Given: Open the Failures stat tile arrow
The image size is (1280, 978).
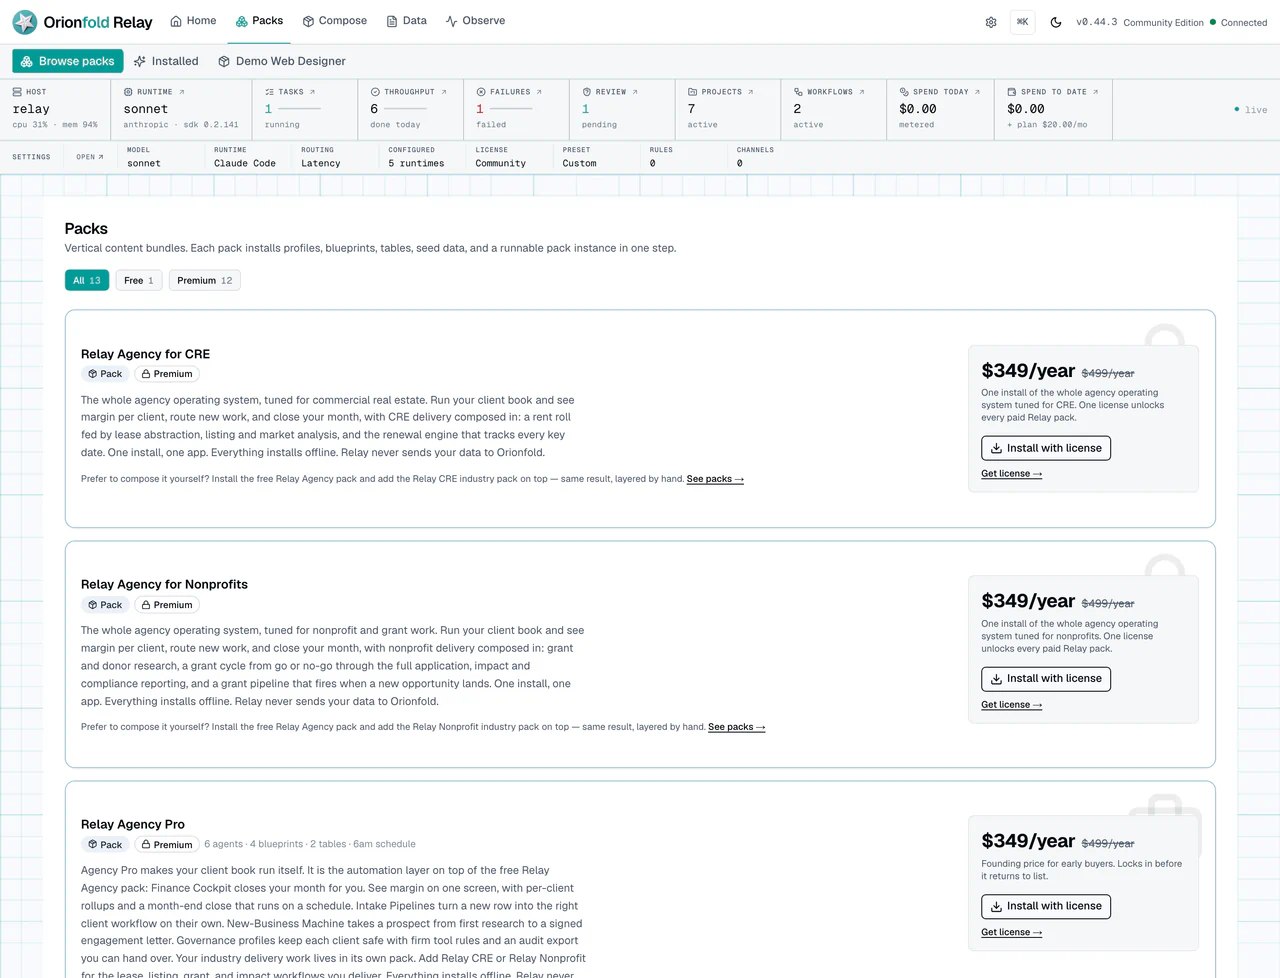Looking at the screenshot, I should click(539, 92).
